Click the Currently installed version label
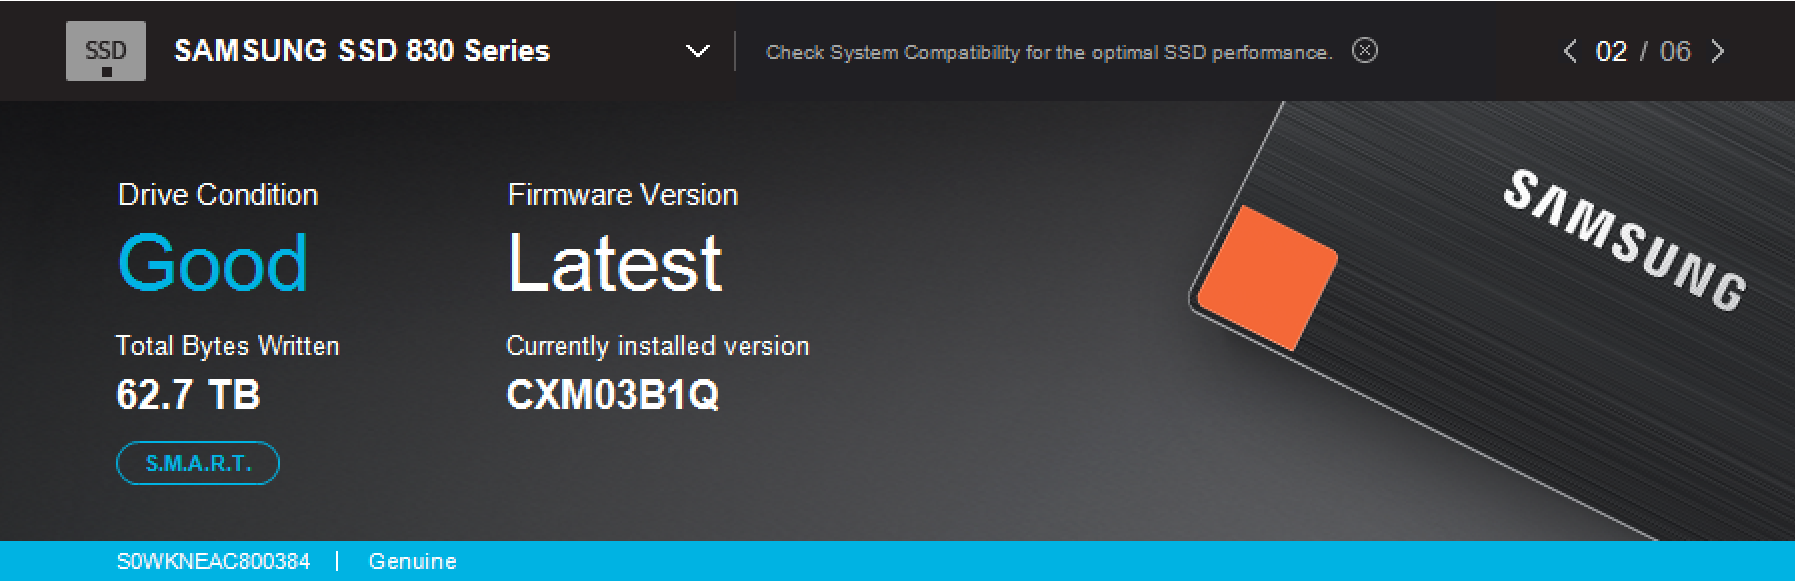The image size is (1795, 581). tap(658, 346)
